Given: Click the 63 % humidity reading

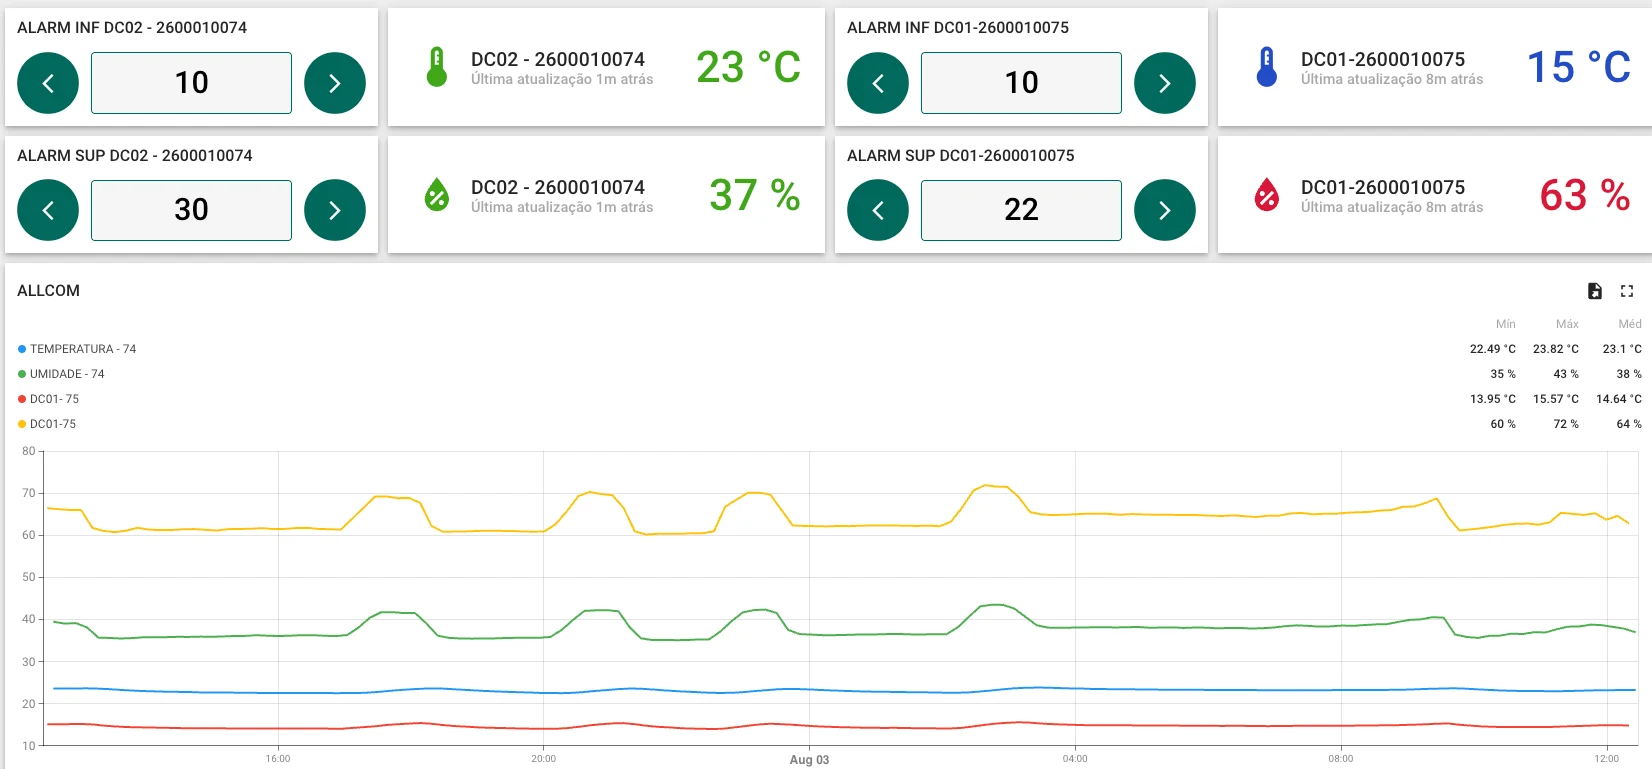Looking at the screenshot, I should (1586, 195).
